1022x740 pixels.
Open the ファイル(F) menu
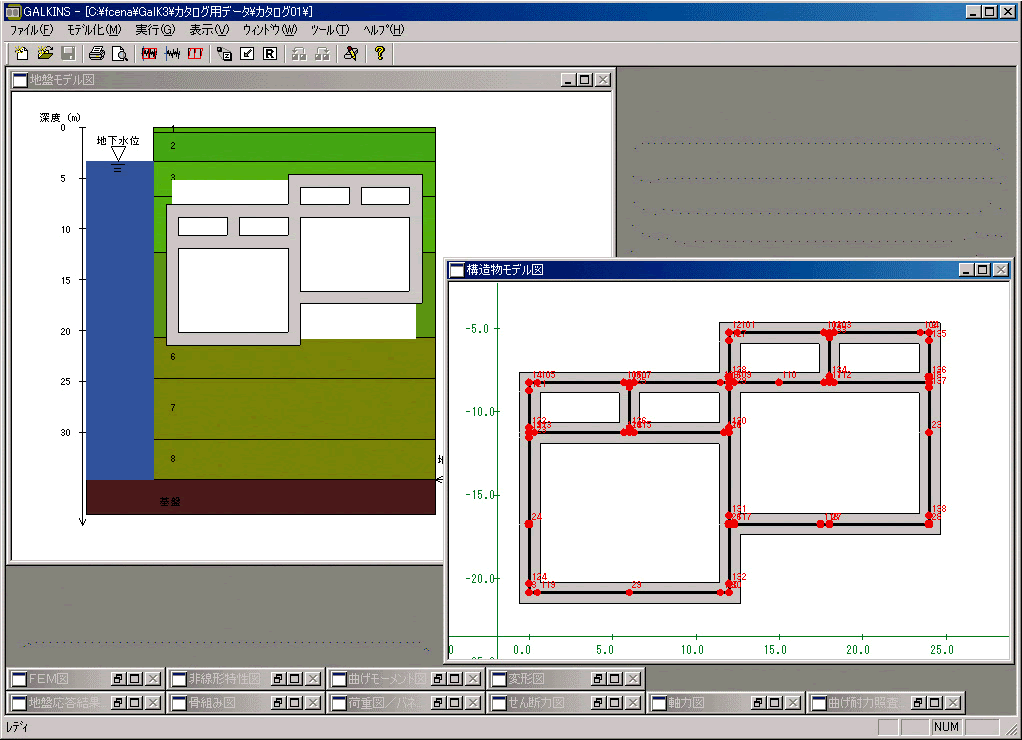point(31,30)
